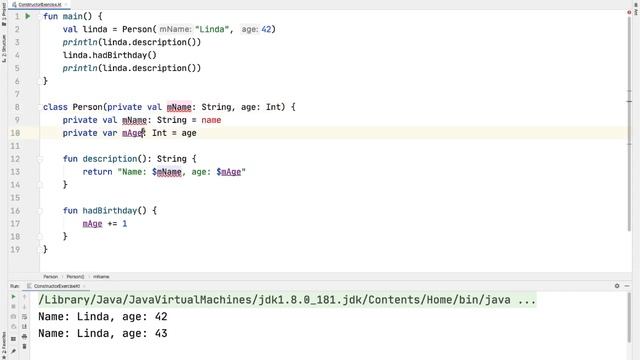
Task: Collapse the main function fold at line 6
Action: 40,81
